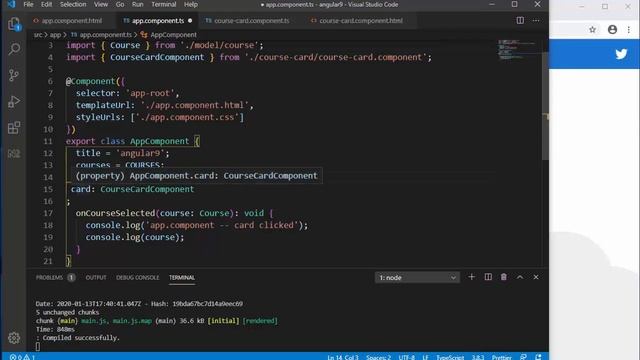Image resolution: width=640 pixels, height=360 pixels.
Task: Click the errors and warnings count in status bar
Action: click(22, 357)
